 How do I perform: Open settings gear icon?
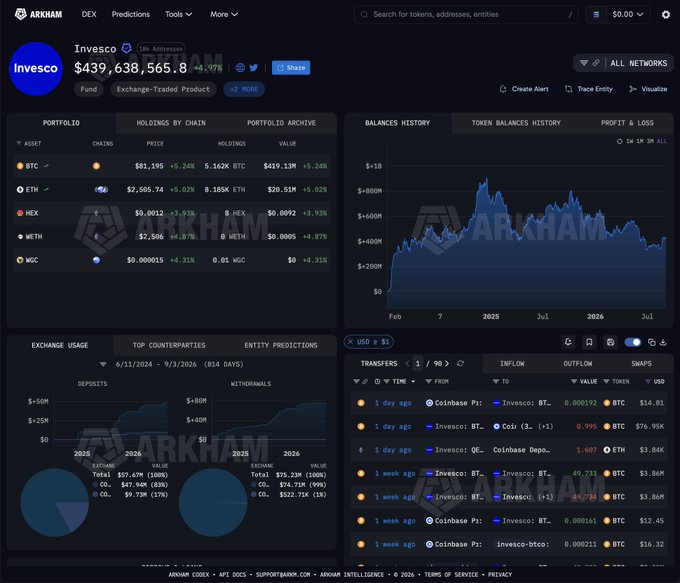(x=666, y=15)
